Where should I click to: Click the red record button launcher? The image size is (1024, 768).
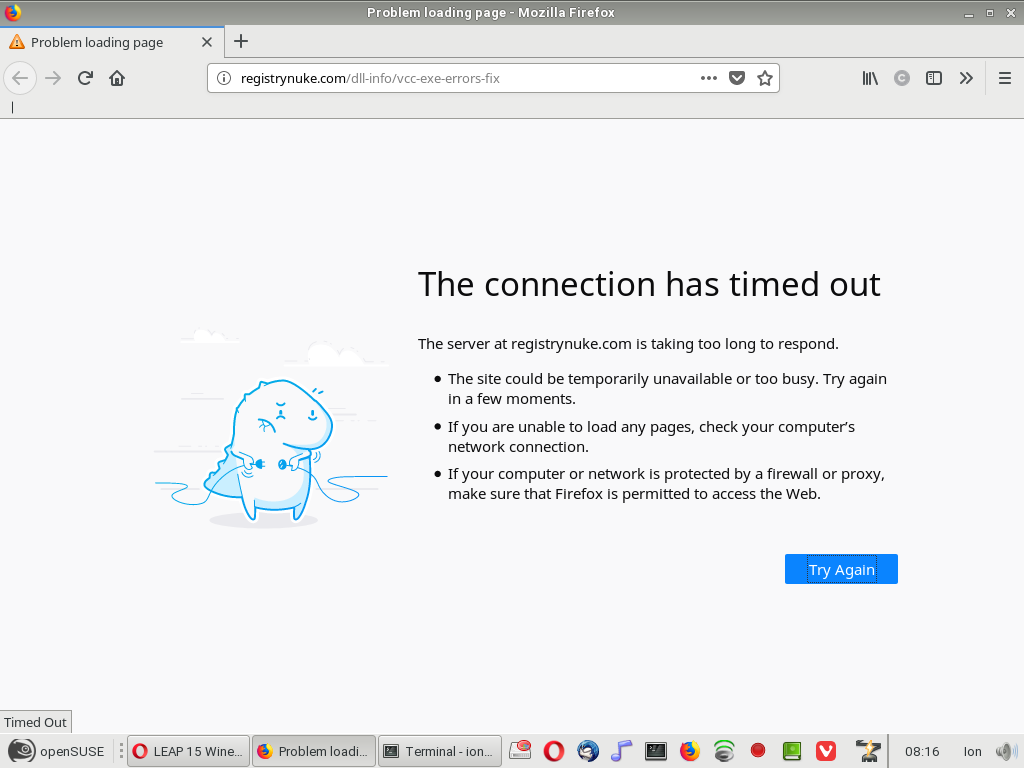coord(758,750)
